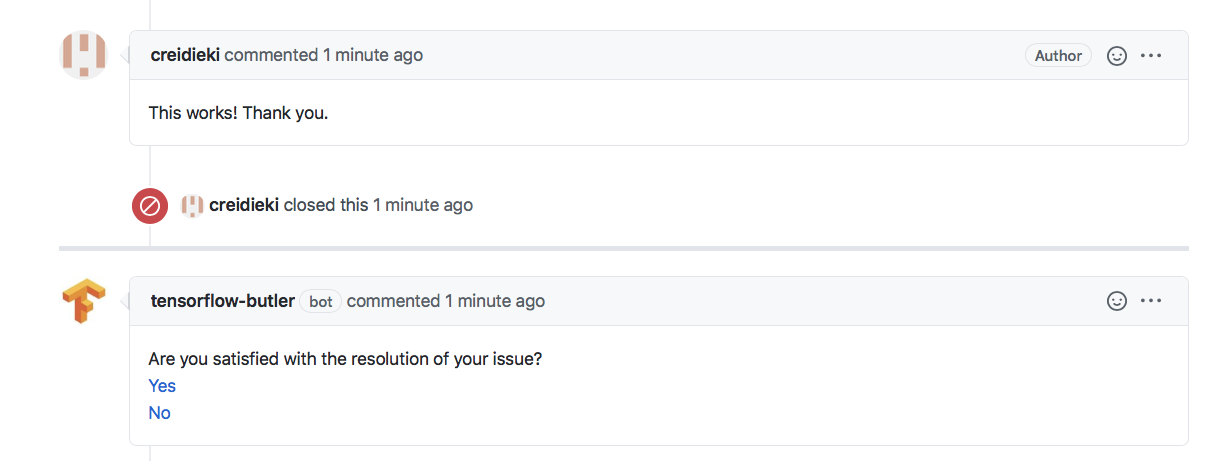Viewport: 1232px width, 461px height.
Task: Answer No to the satisfaction question
Action: [x=159, y=413]
